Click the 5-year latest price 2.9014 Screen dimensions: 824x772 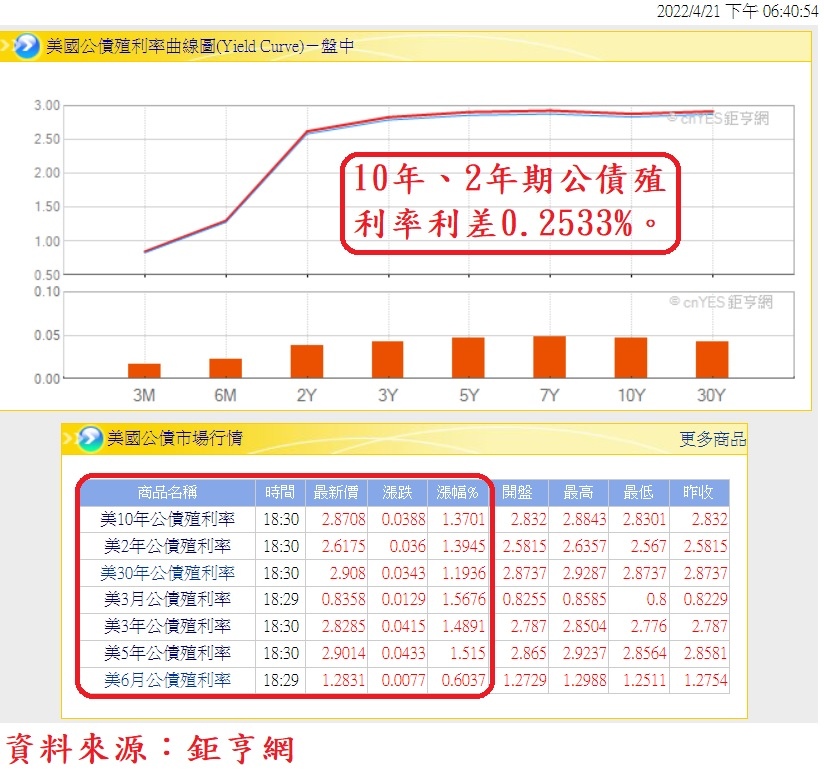344,653
